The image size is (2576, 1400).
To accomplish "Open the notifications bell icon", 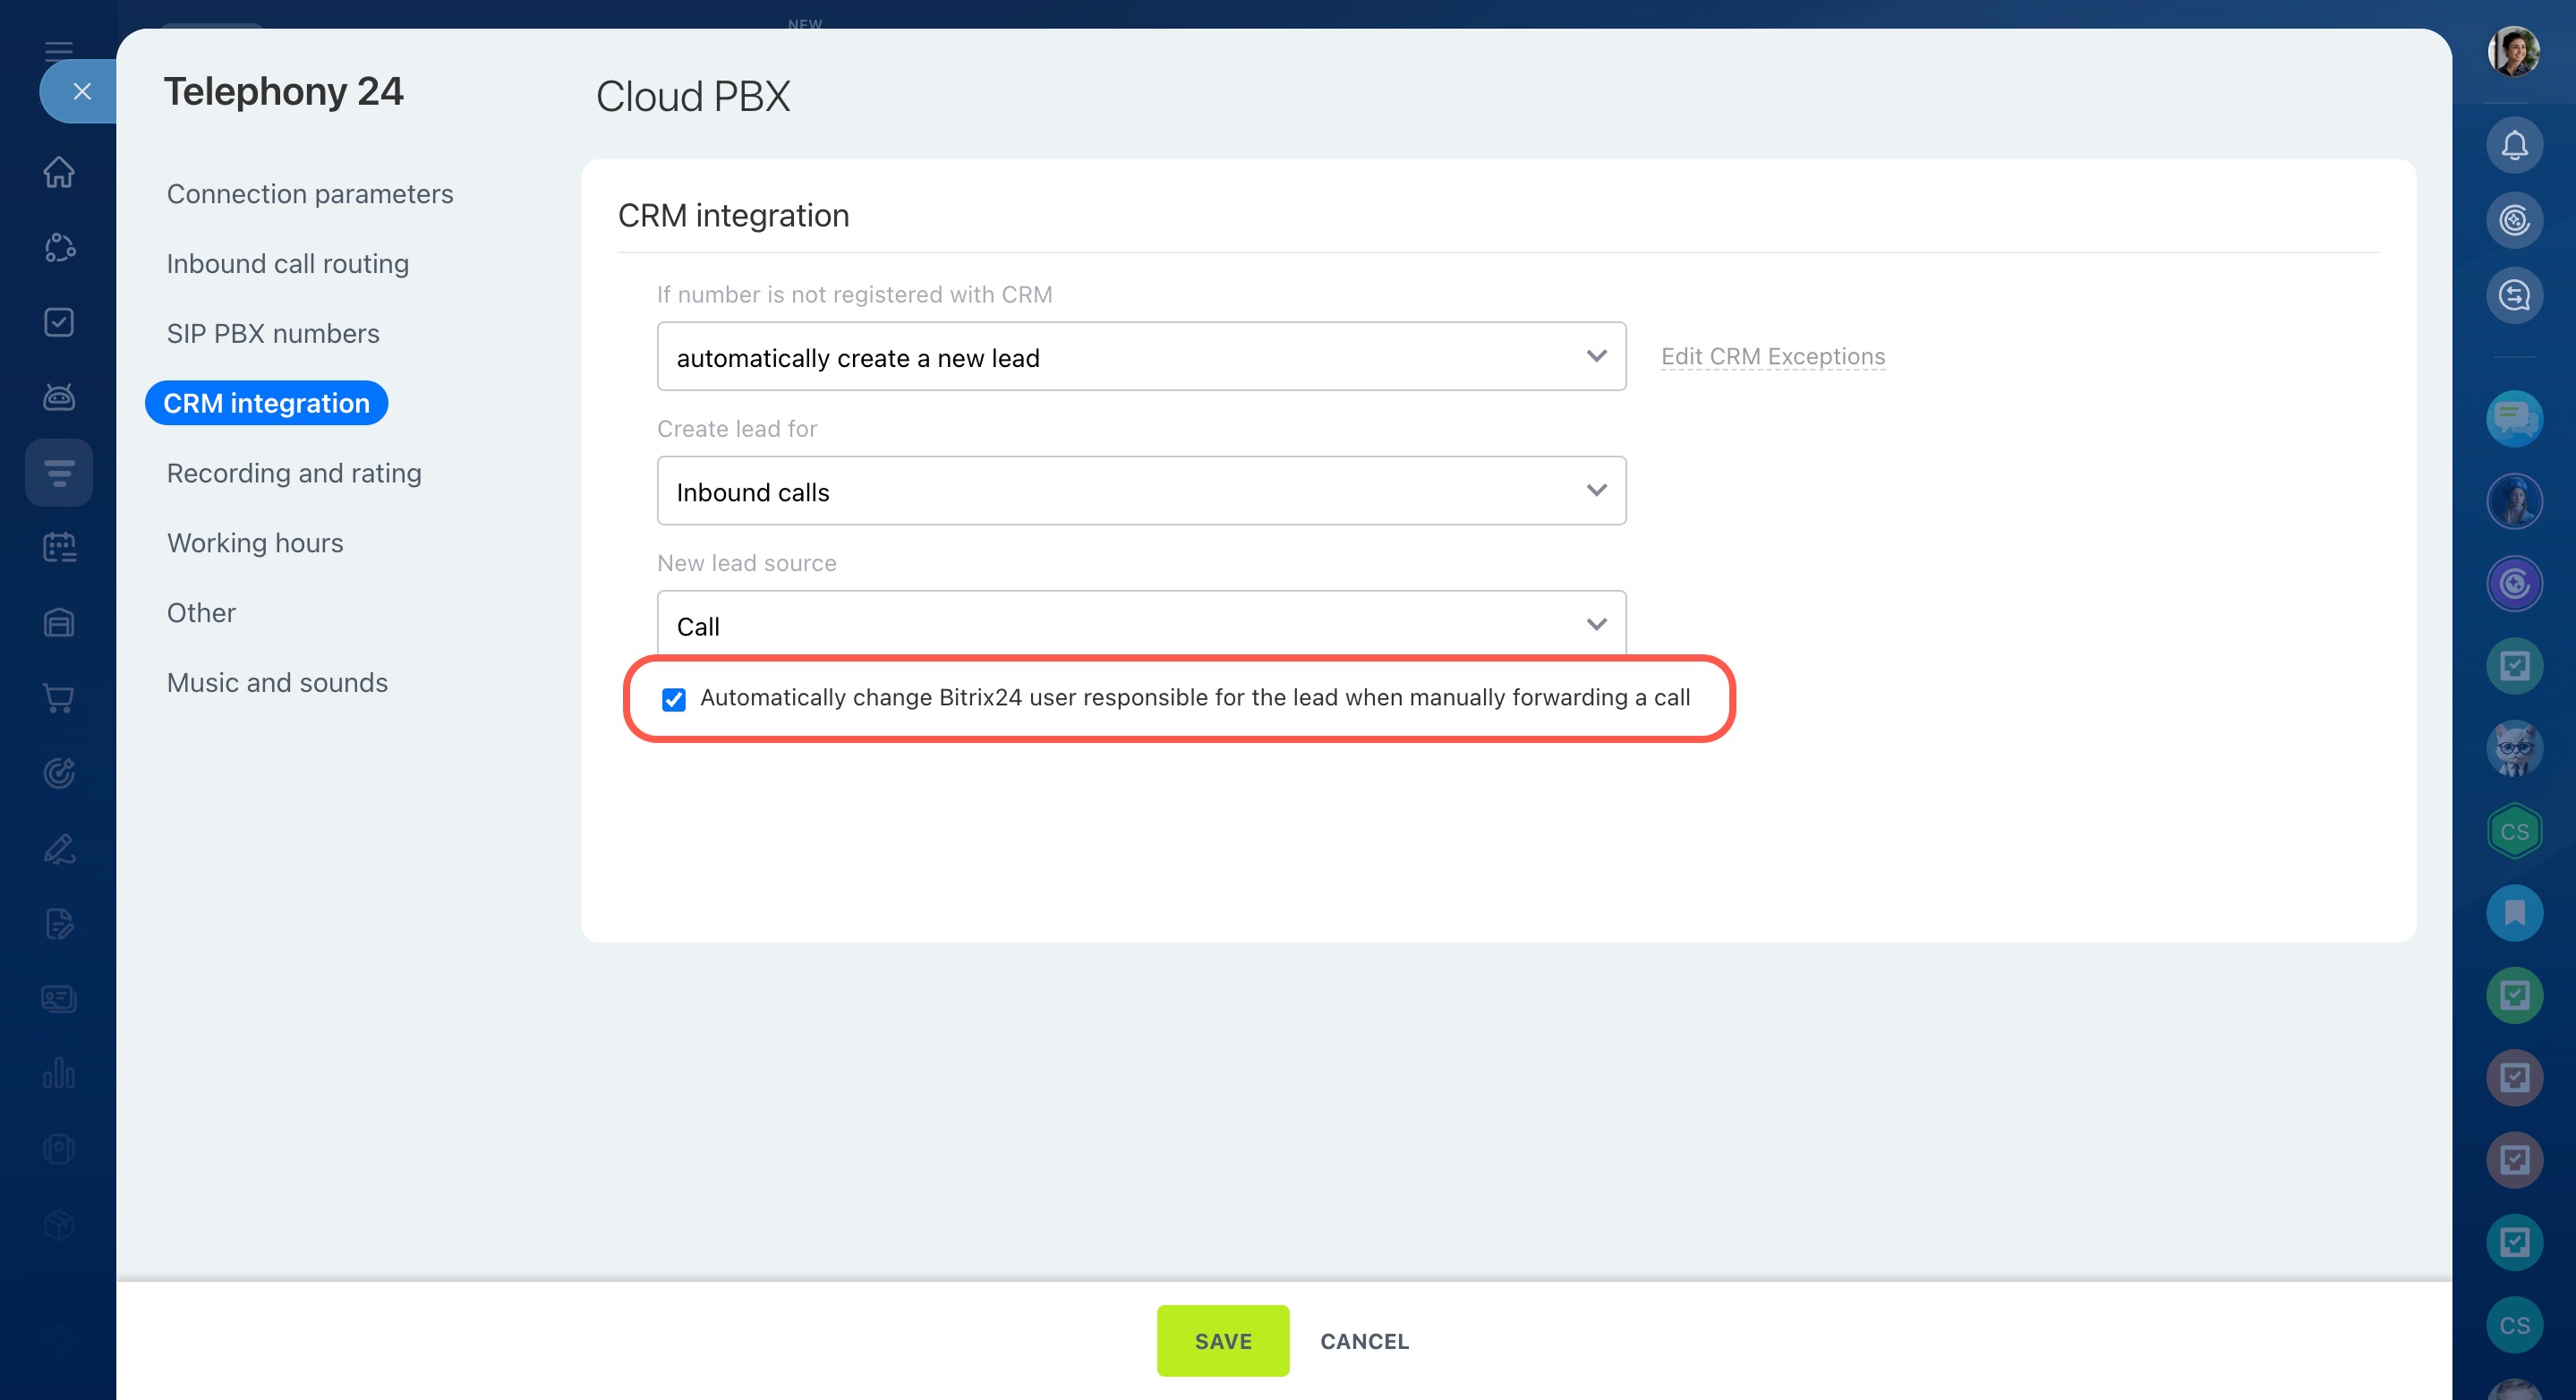I will pyautogui.click(x=2514, y=146).
